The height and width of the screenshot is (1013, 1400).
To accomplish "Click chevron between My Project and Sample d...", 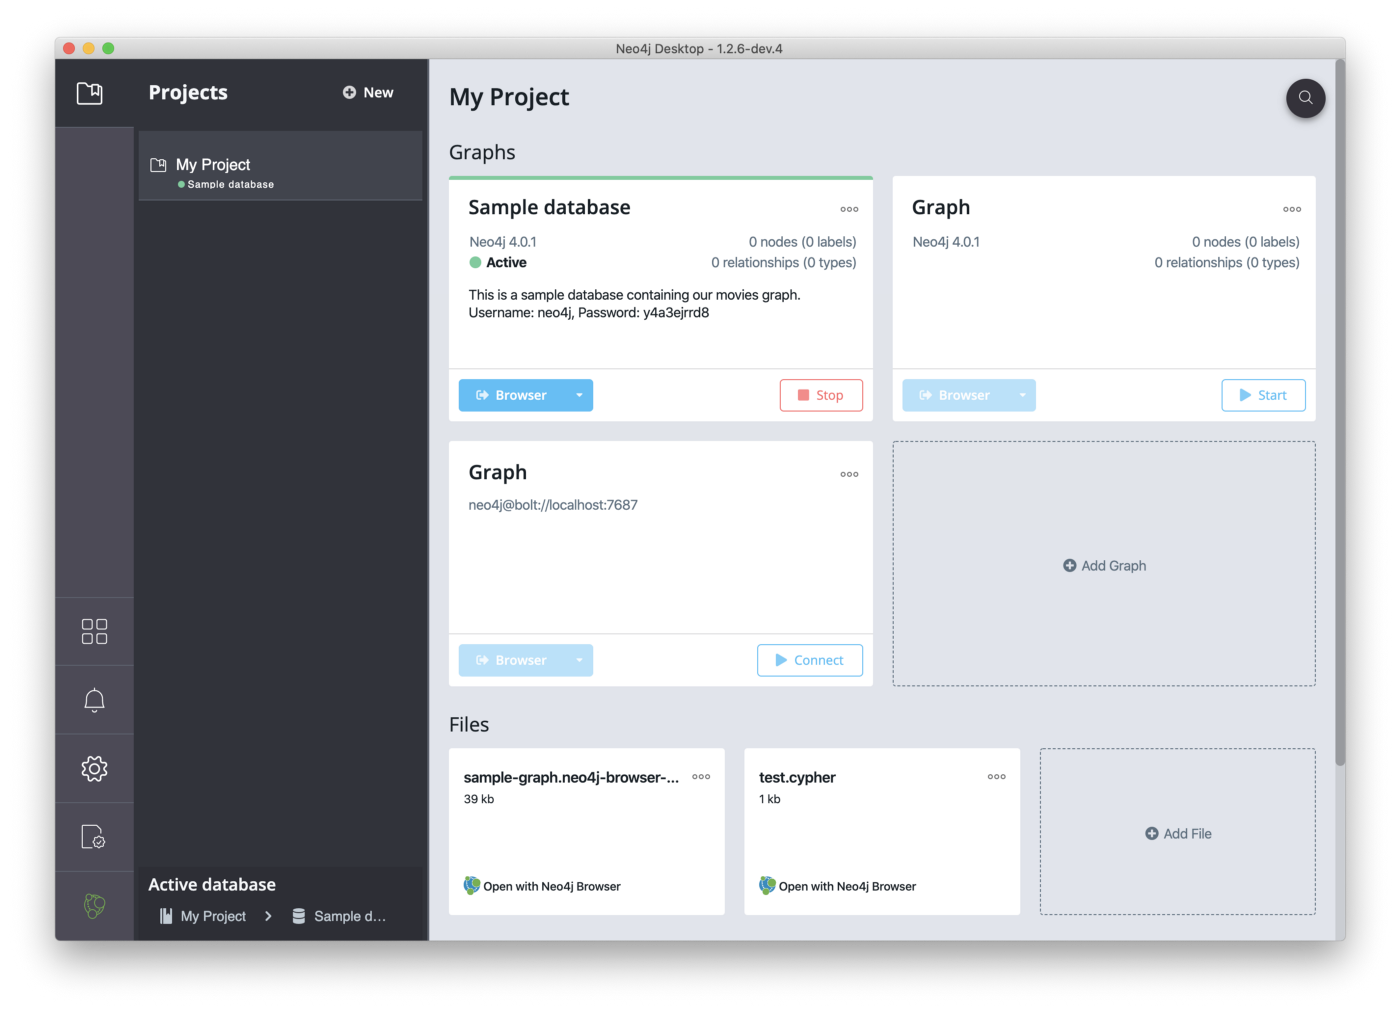I will coord(268,916).
